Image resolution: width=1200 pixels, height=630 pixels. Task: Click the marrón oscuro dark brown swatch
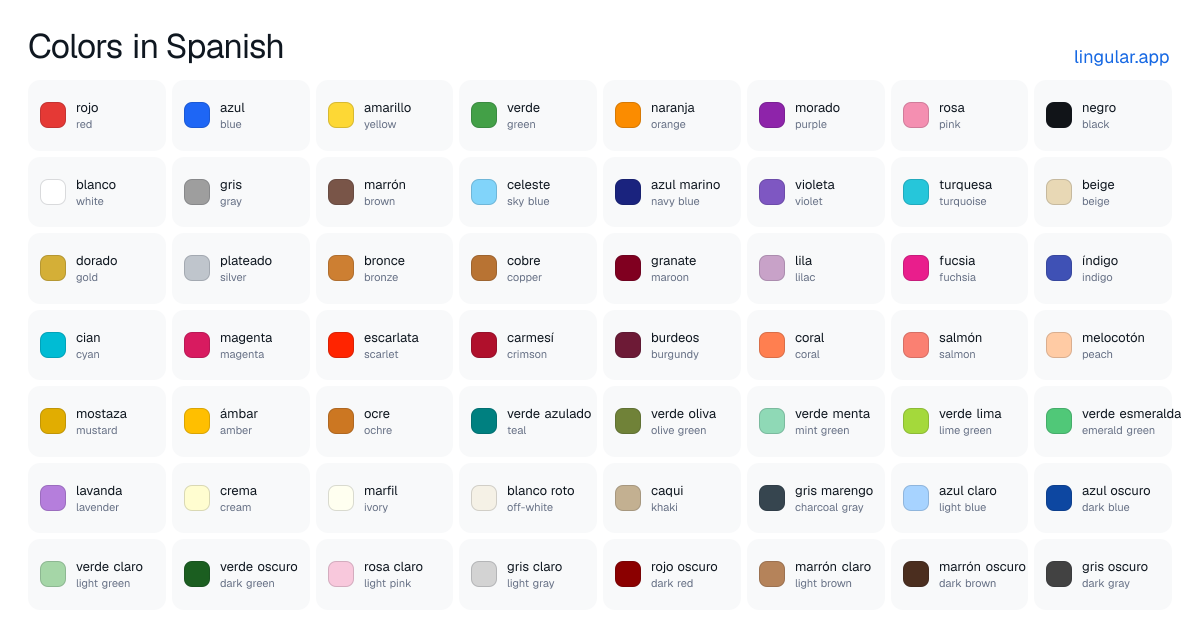(x=916, y=574)
